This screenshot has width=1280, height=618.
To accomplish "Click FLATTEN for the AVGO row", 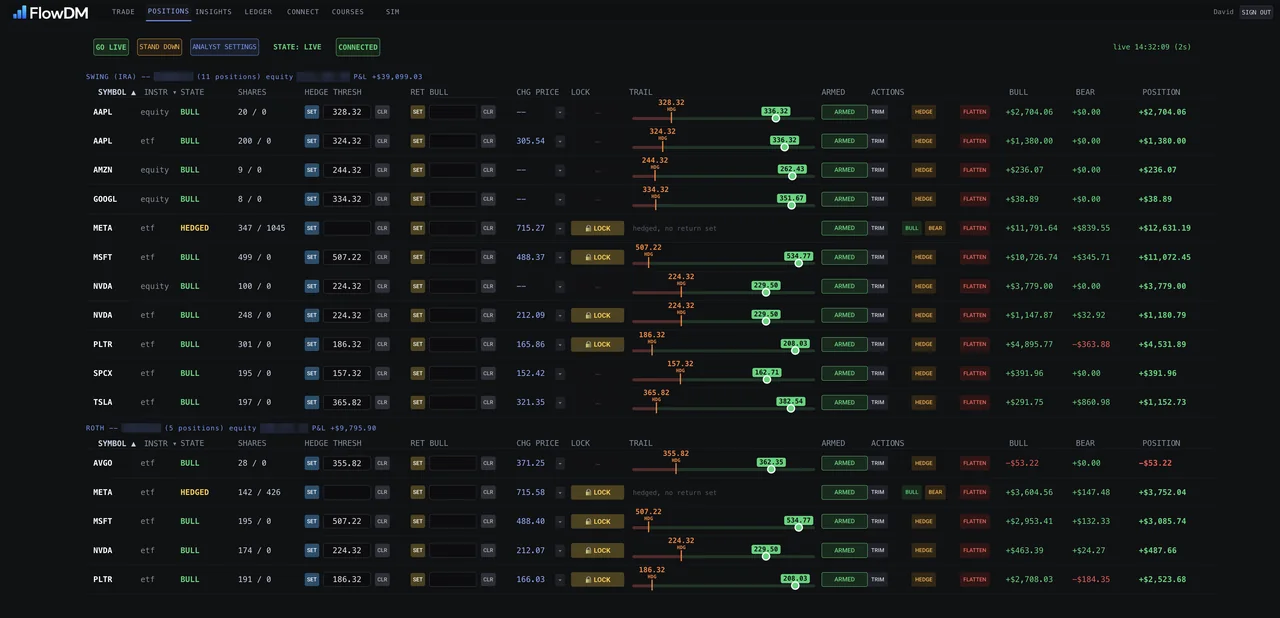I will [974, 463].
